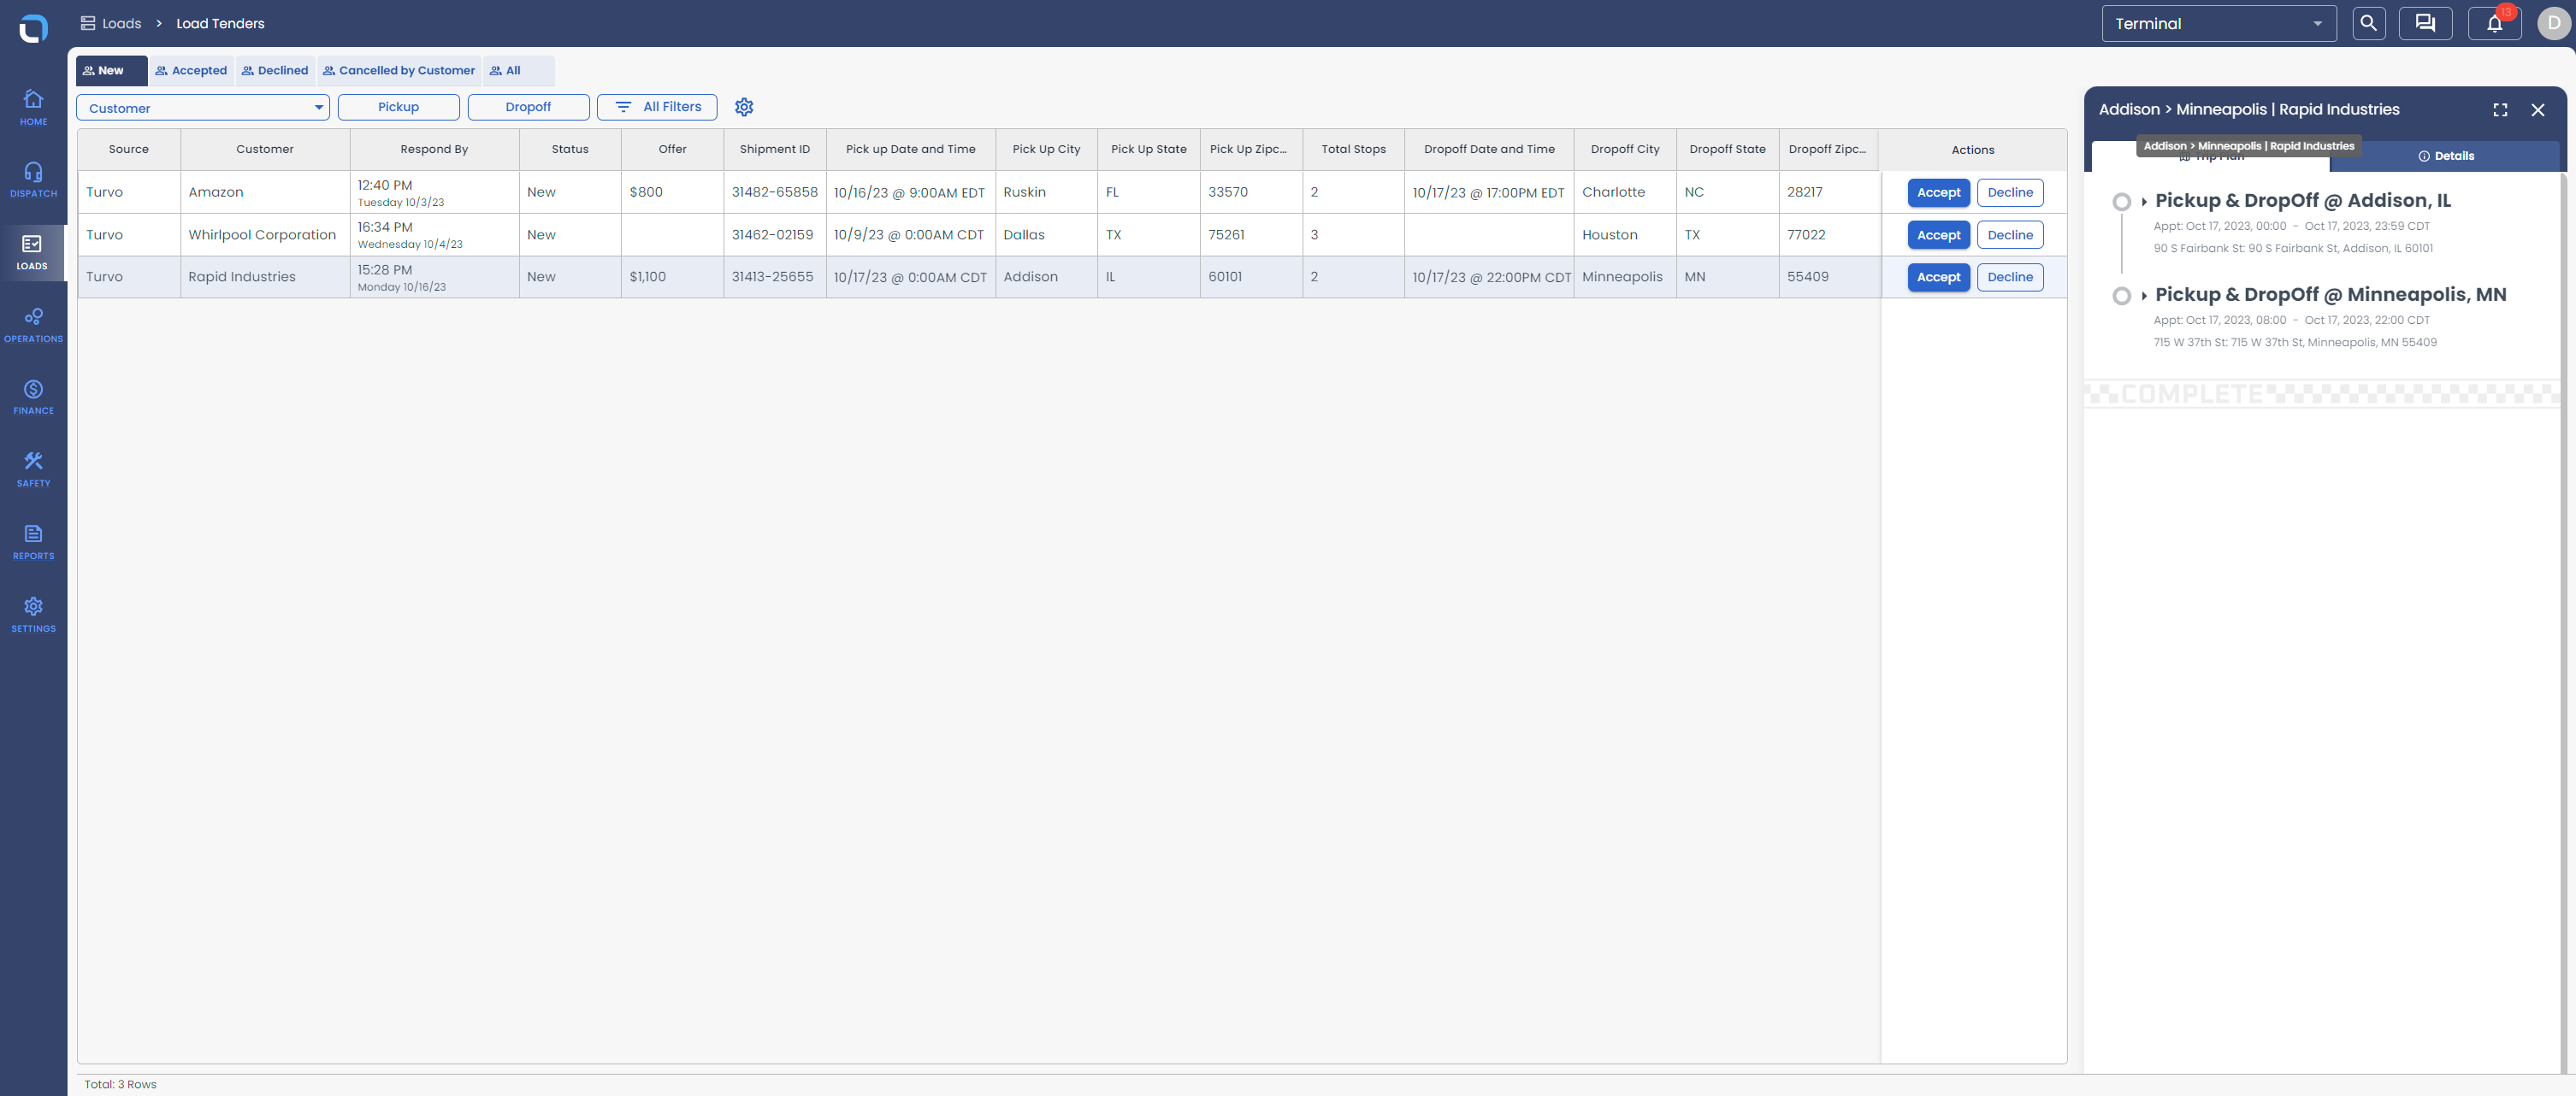Open the Settings sidebar icon

[x=33, y=615]
